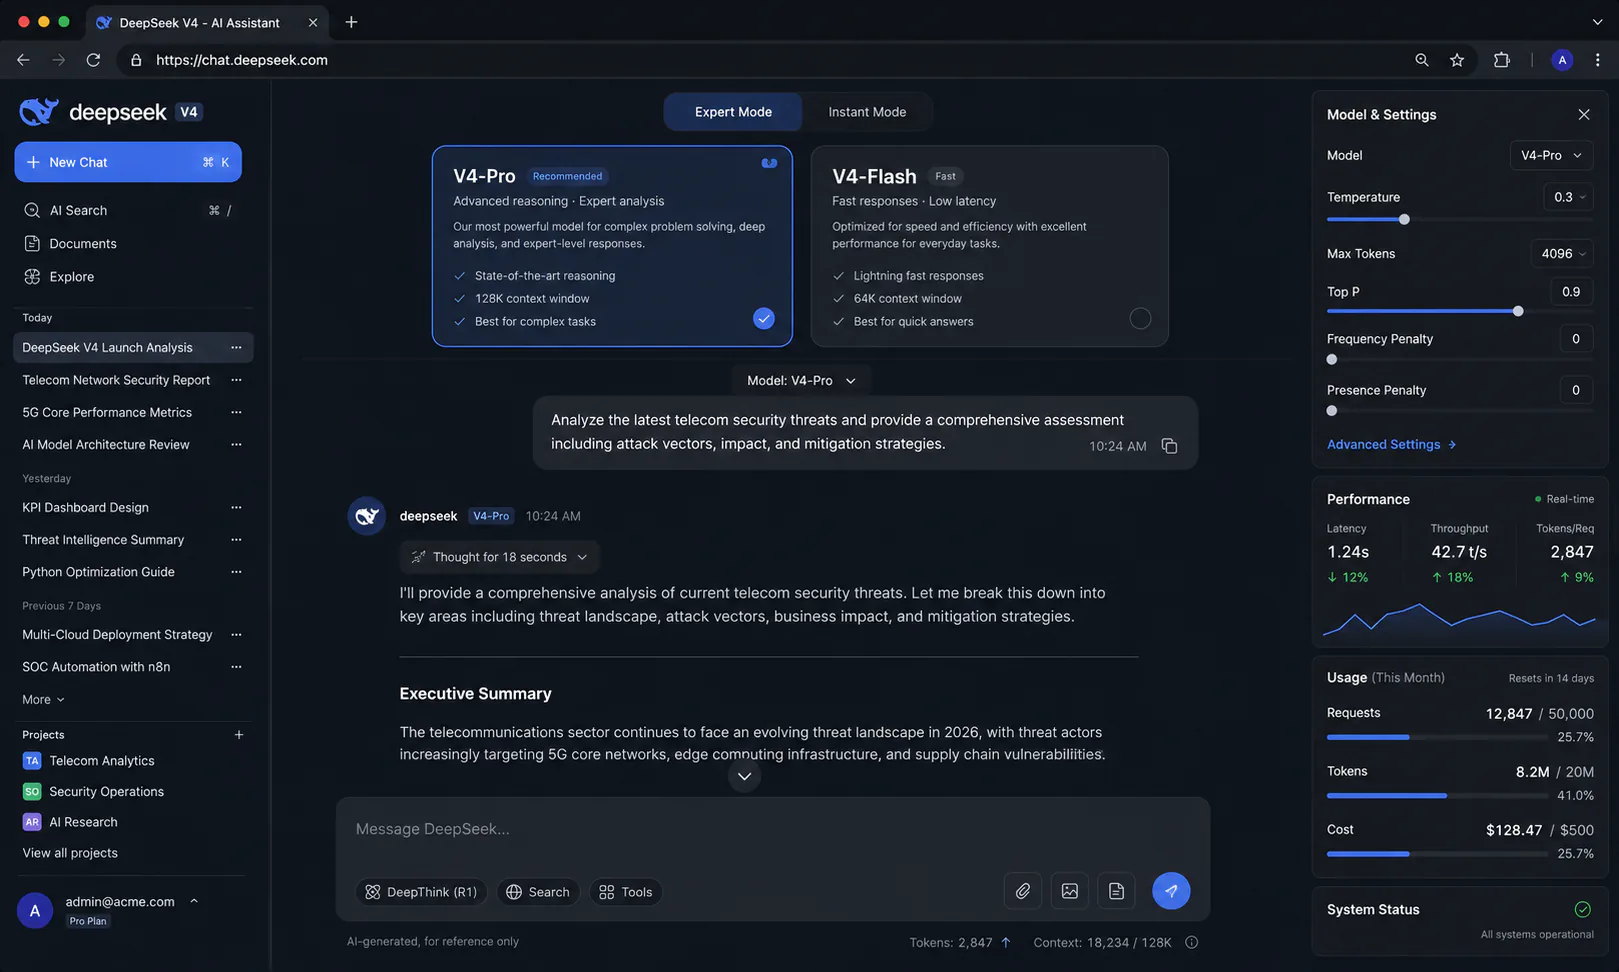Screen dimensions: 1619x972
Task: Open the browser tab list chevron
Action: click(x=1597, y=22)
